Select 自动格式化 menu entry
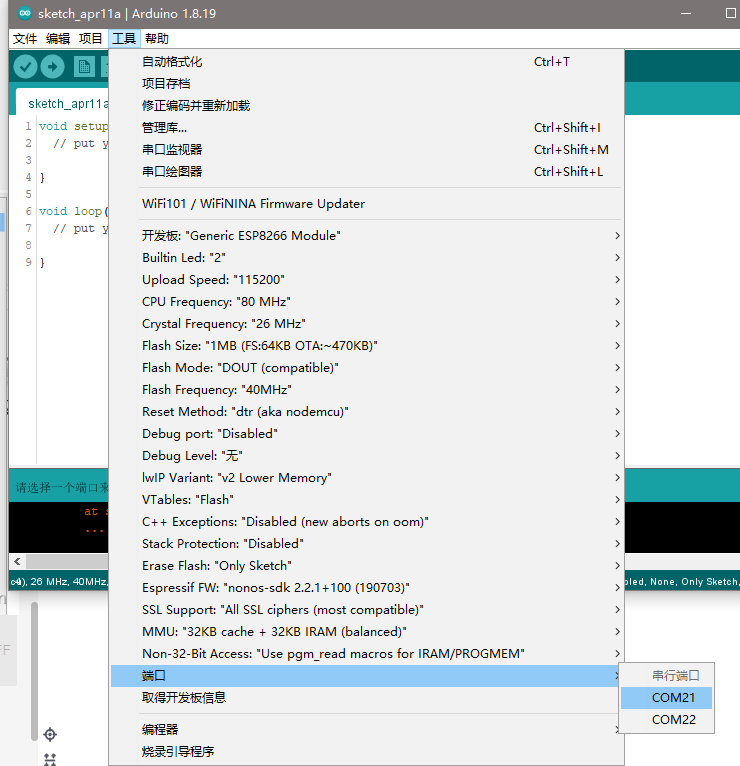Screen dimensions: 740x766 [367, 62]
